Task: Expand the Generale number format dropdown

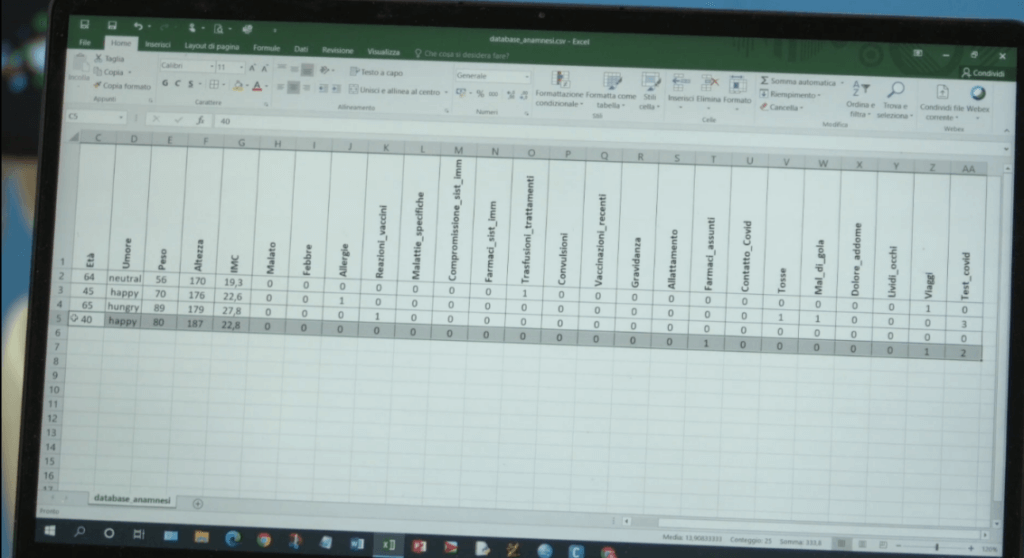Action: (x=492, y=76)
